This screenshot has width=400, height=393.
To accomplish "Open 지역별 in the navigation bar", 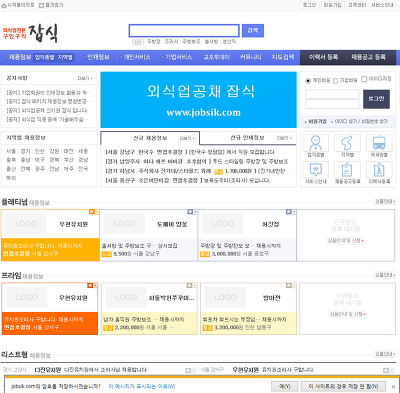I will tap(65, 57).
